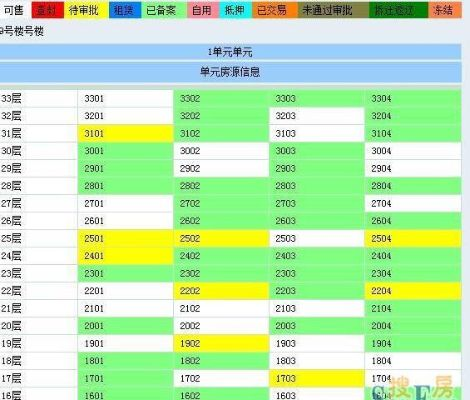Select the green 已备案 legend swatch
The image size is (470, 400).
(164, 10)
